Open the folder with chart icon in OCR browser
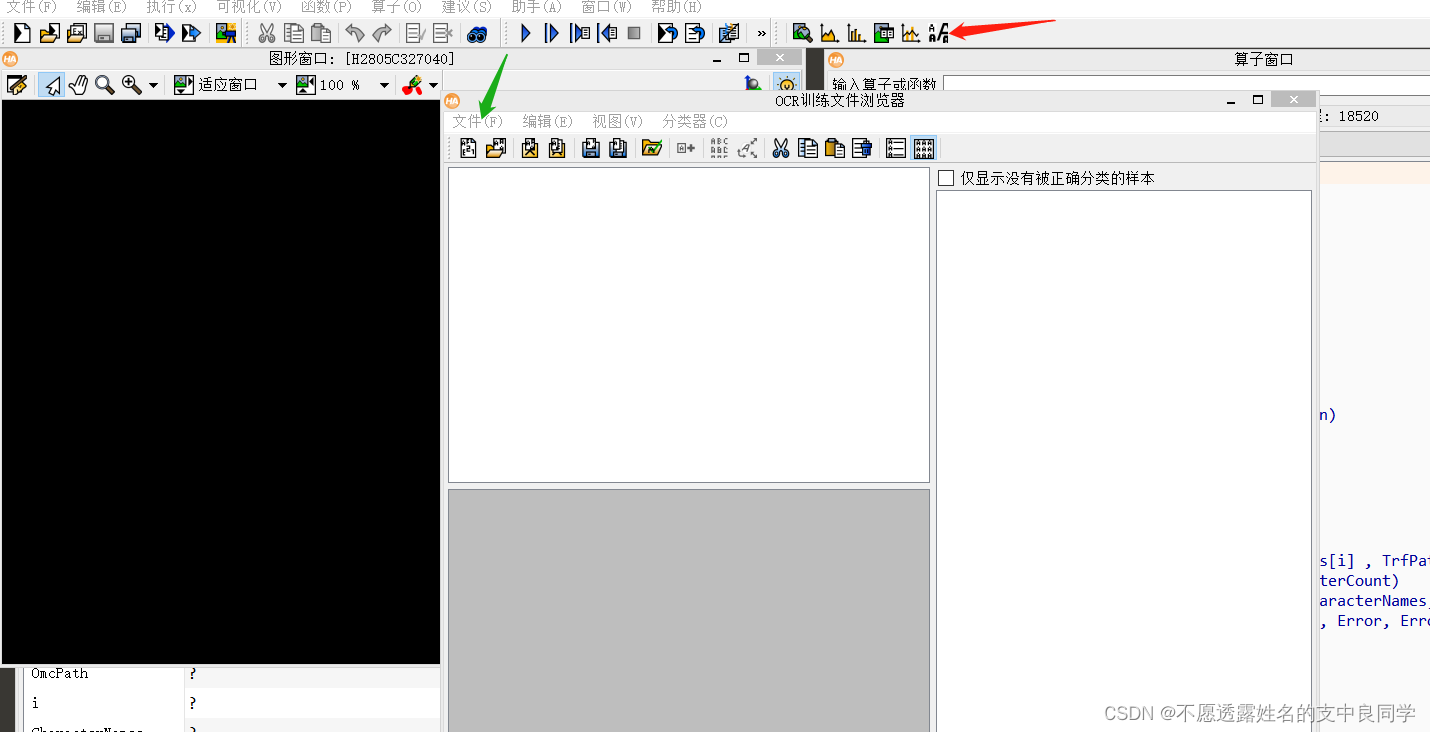The width and height of the screenshot is (1430, 732). tap(652, 148)
